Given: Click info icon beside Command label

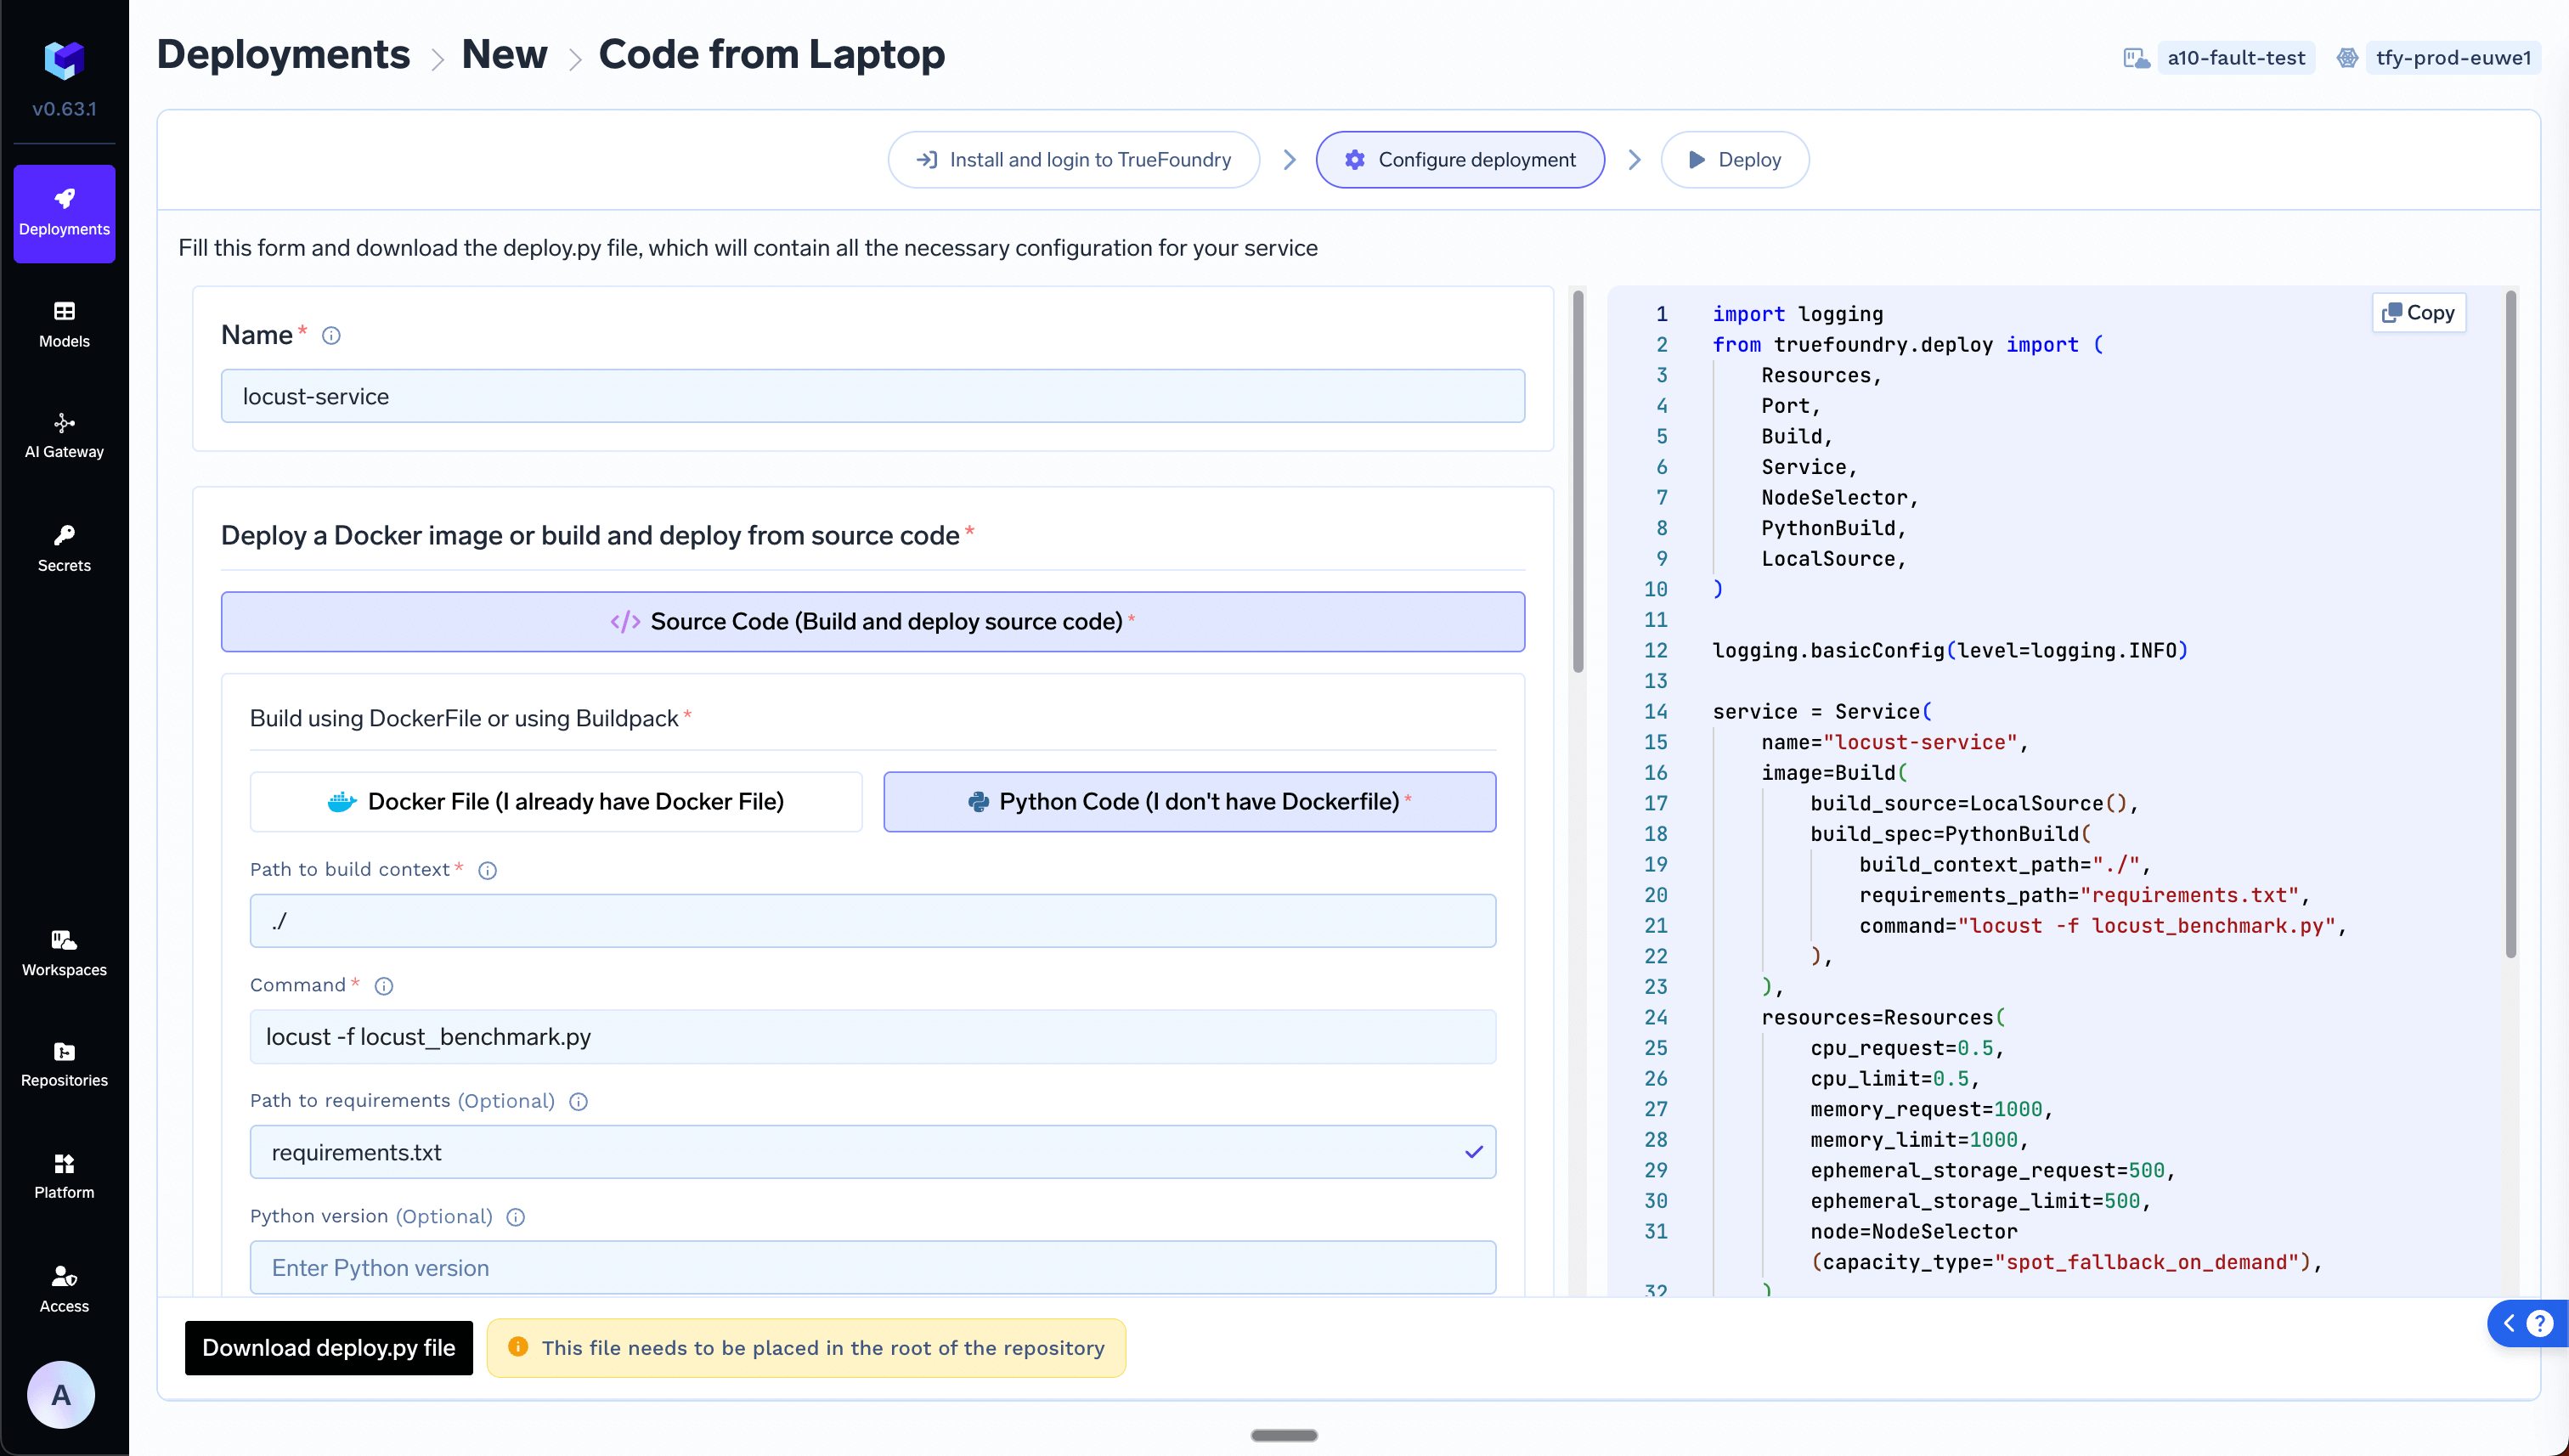Looking at the screenshot, I should (x=384, y=986).
